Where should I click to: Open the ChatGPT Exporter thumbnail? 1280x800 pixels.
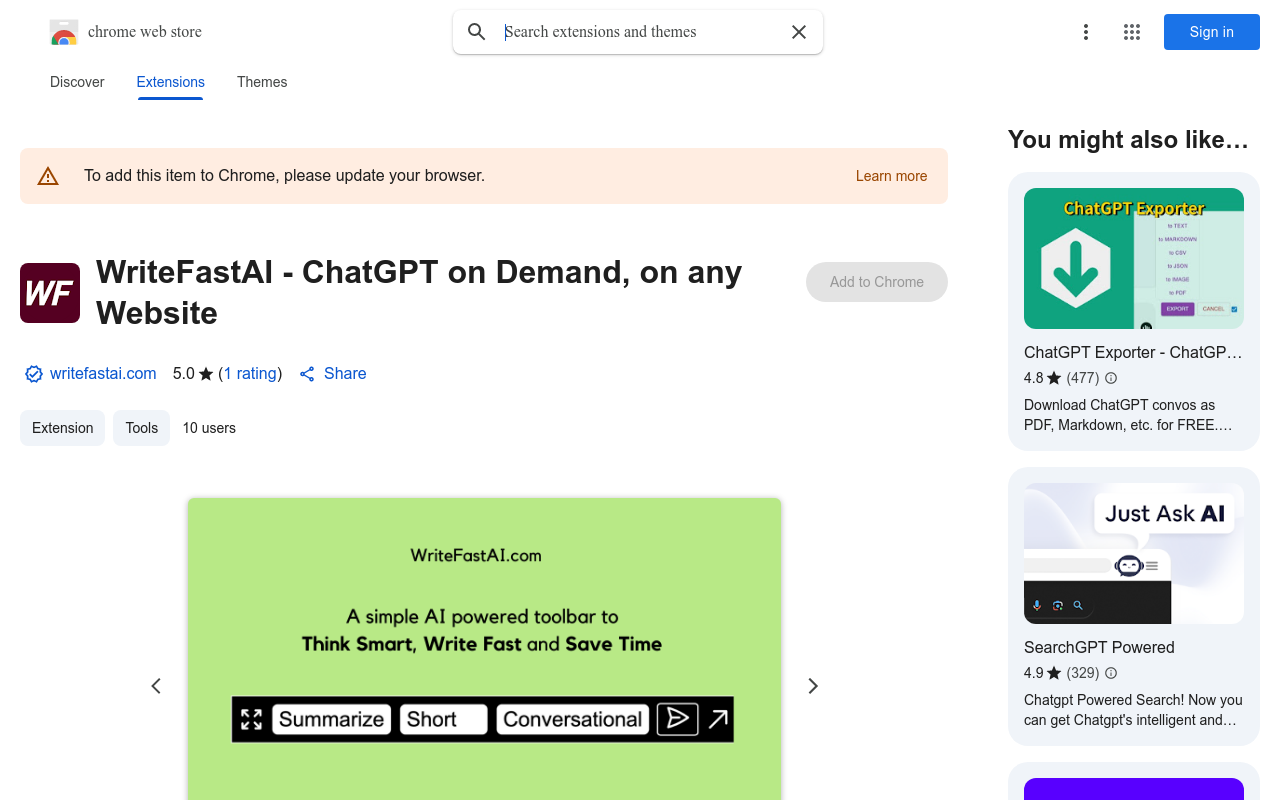click(1134, 258)
